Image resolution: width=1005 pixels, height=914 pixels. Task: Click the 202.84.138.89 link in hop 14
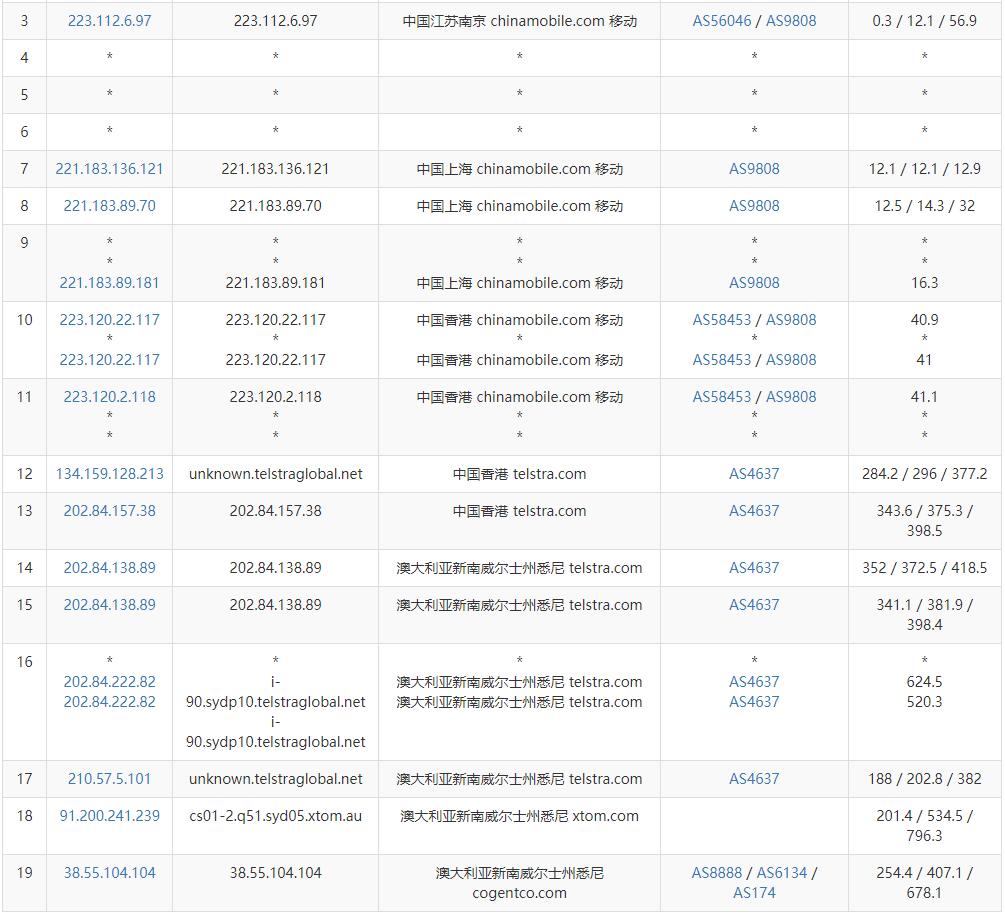110,568
